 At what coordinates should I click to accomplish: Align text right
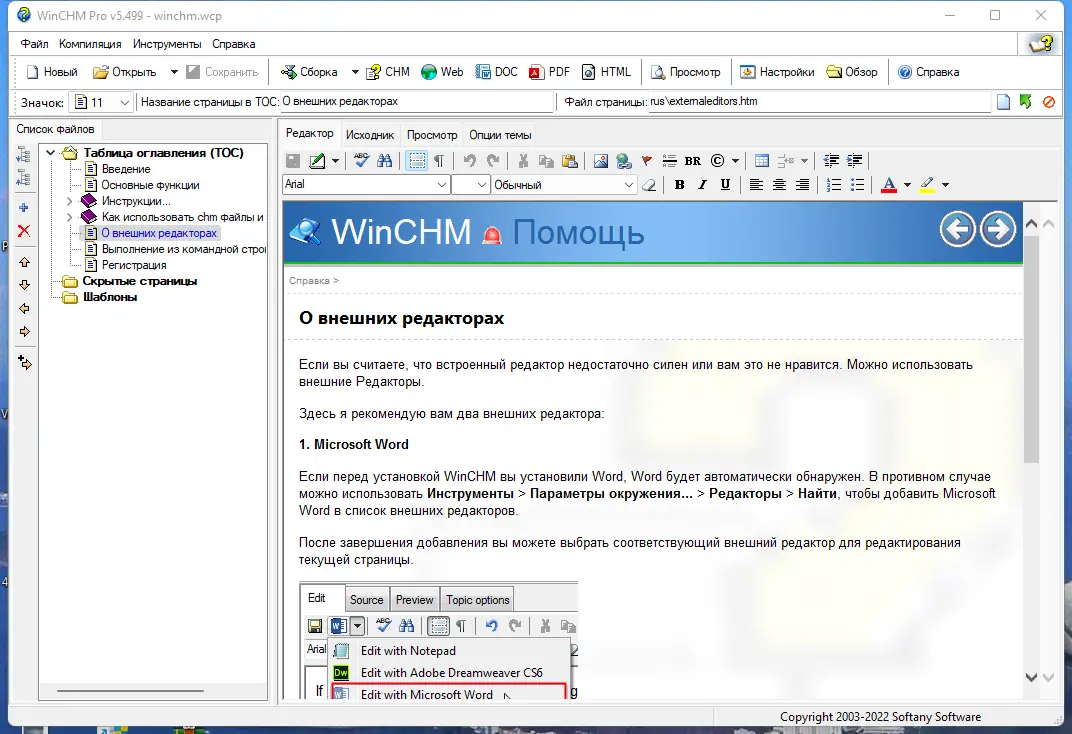(x=802, y=185)
